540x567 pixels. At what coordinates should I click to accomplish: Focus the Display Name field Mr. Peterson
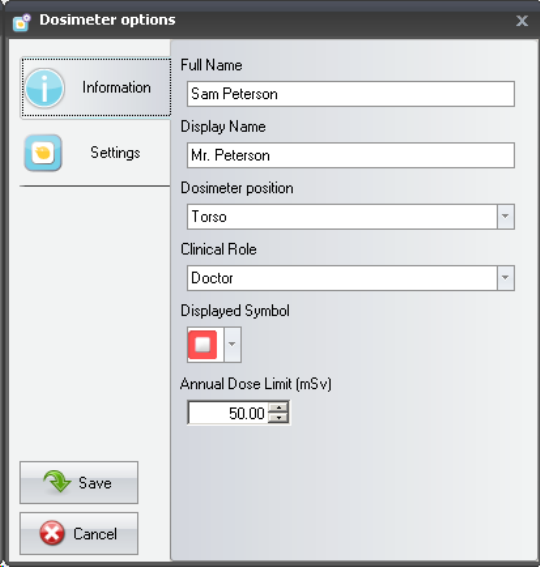[350, 155]
